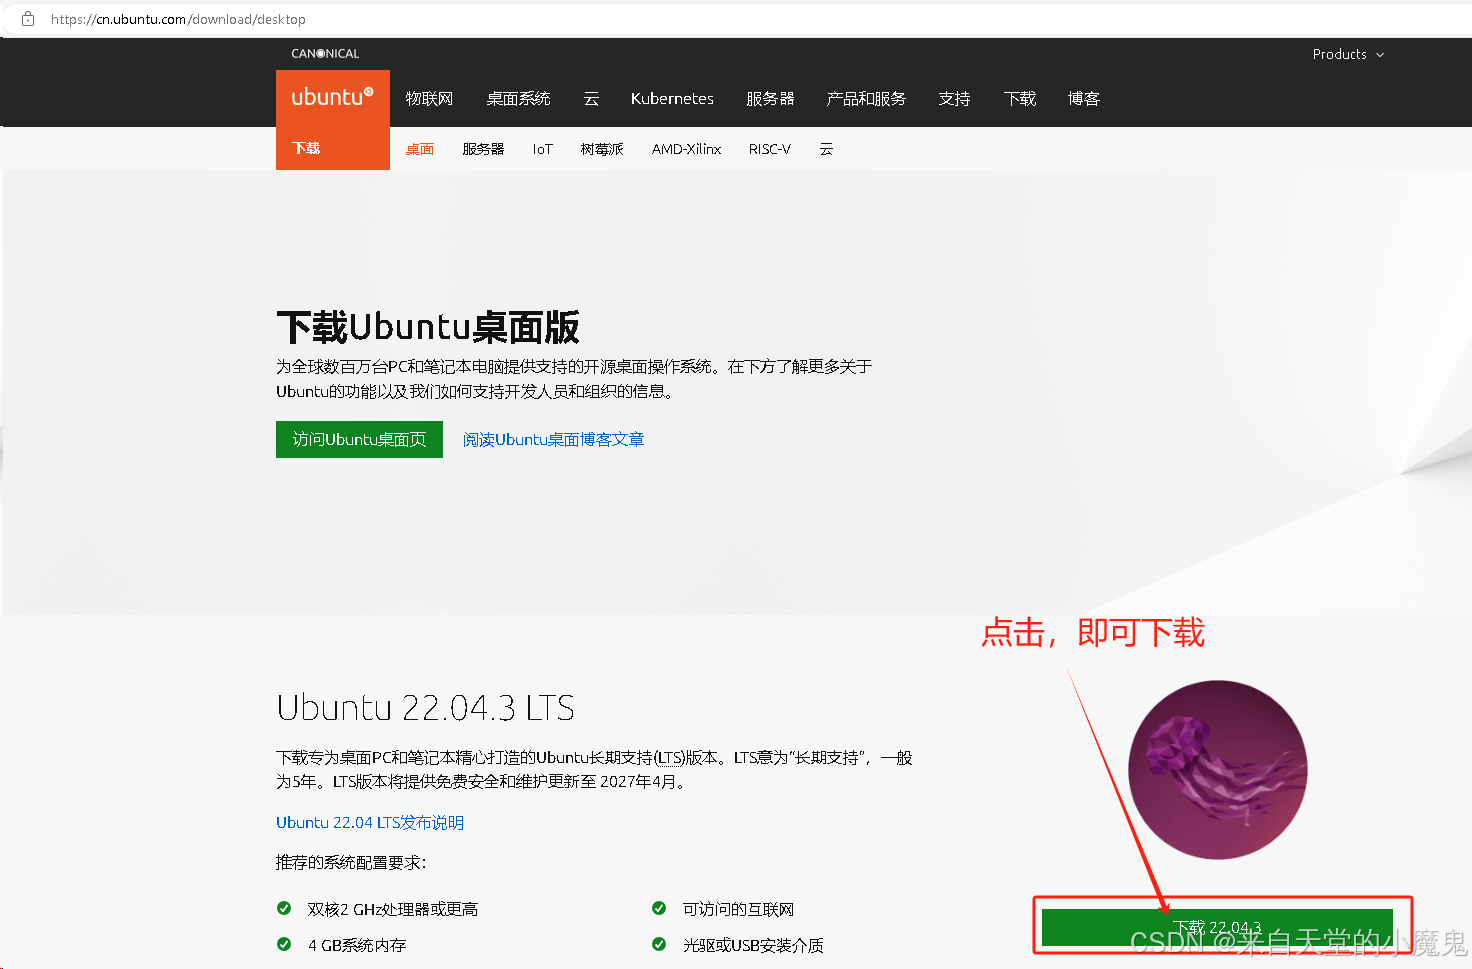Open the 桌面系统 menu

(x=518, y=98)
